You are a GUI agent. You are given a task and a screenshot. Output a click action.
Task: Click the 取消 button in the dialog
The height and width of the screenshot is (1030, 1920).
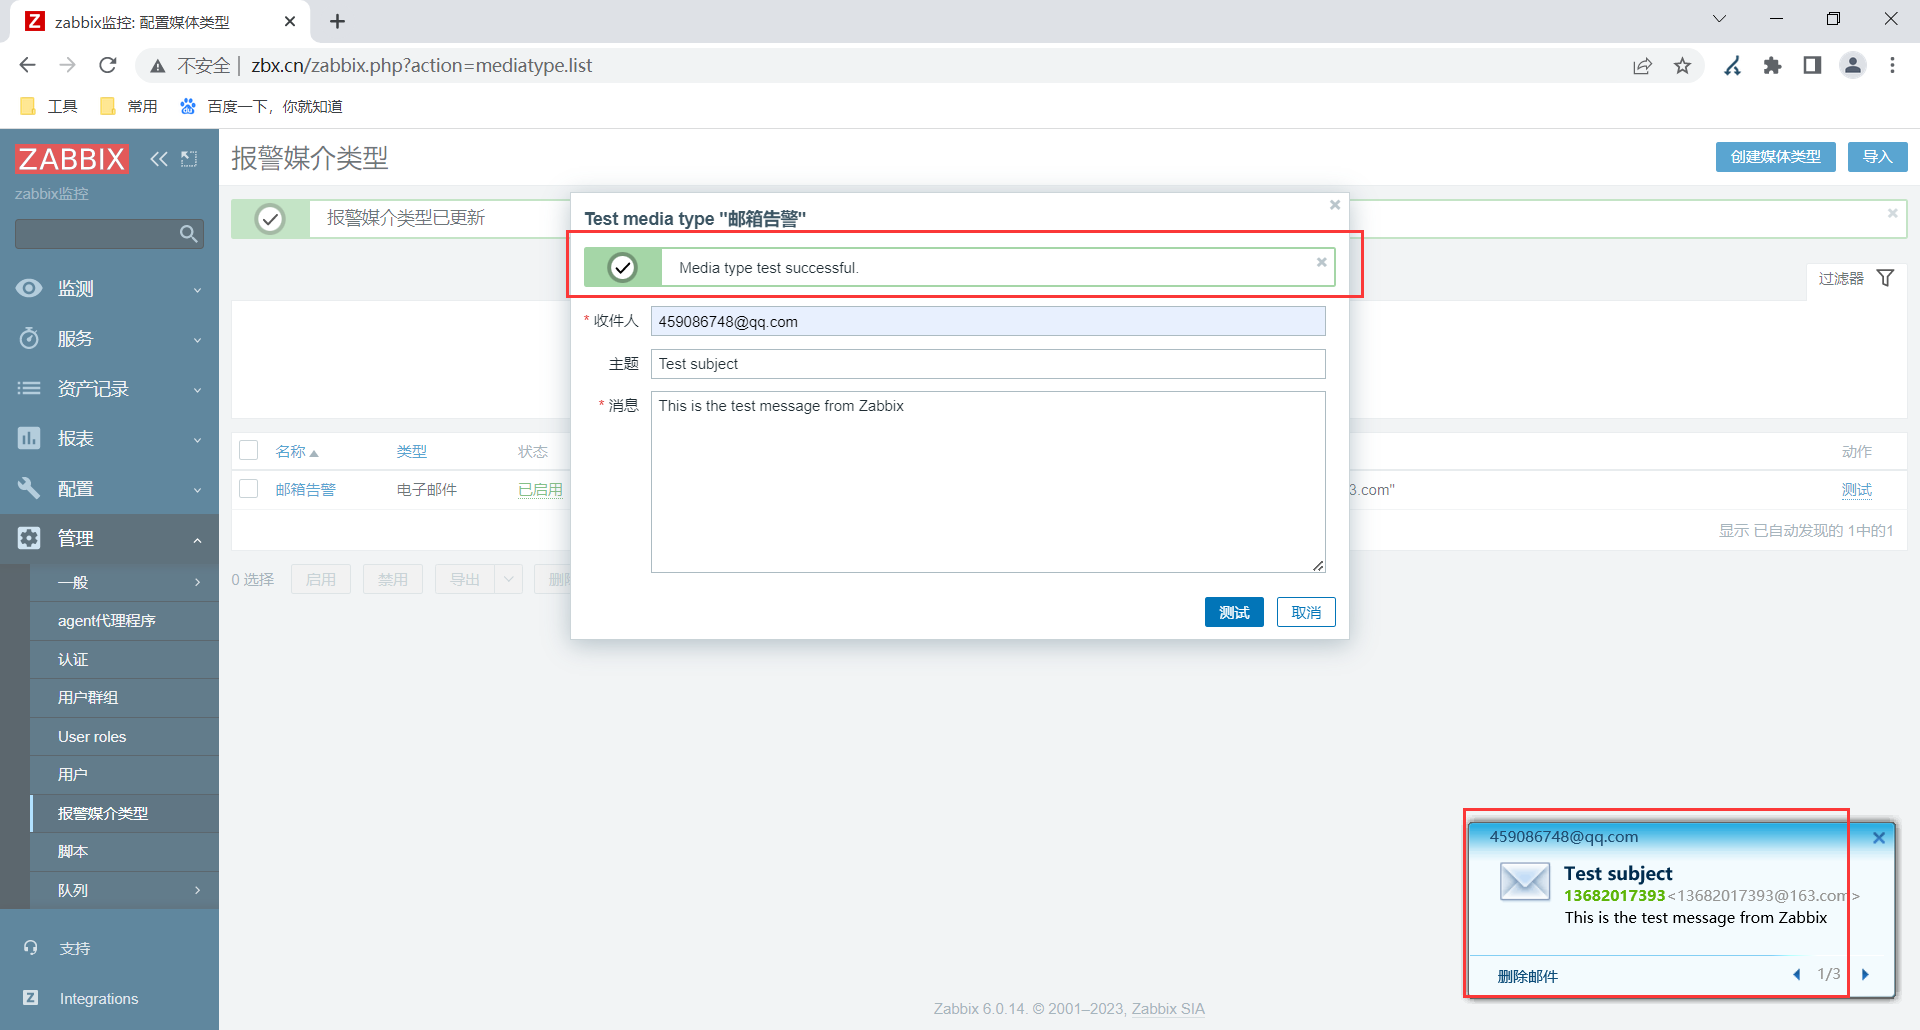point(1306,612)
